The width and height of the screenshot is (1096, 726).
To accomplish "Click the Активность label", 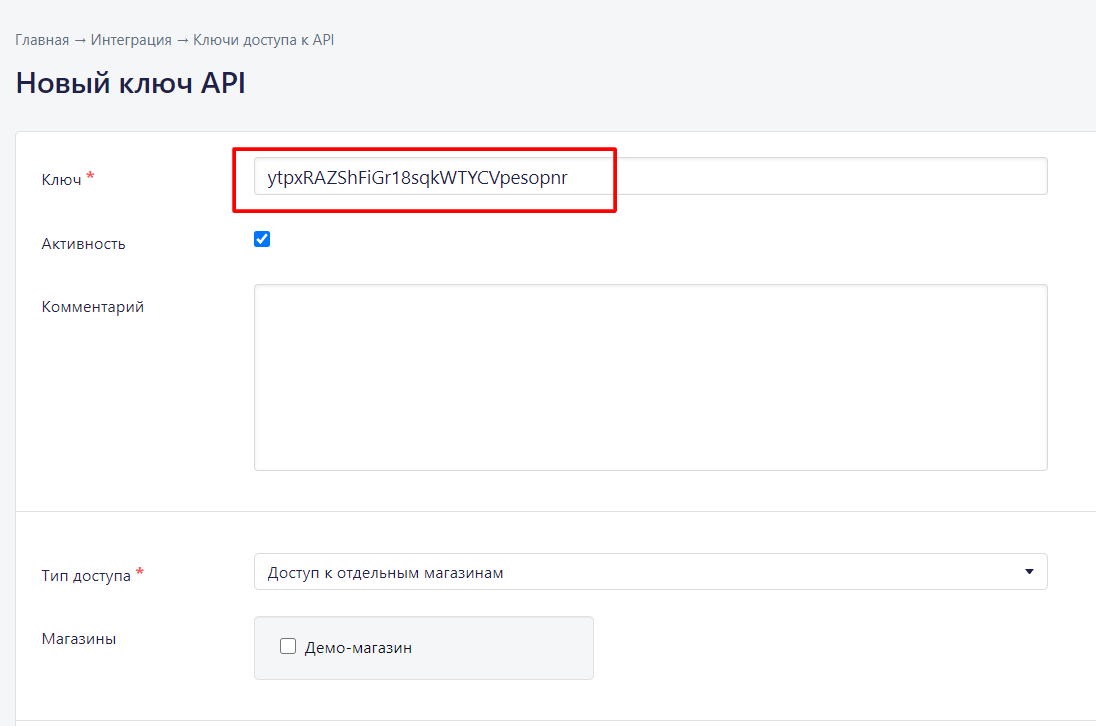I will 83,243.
